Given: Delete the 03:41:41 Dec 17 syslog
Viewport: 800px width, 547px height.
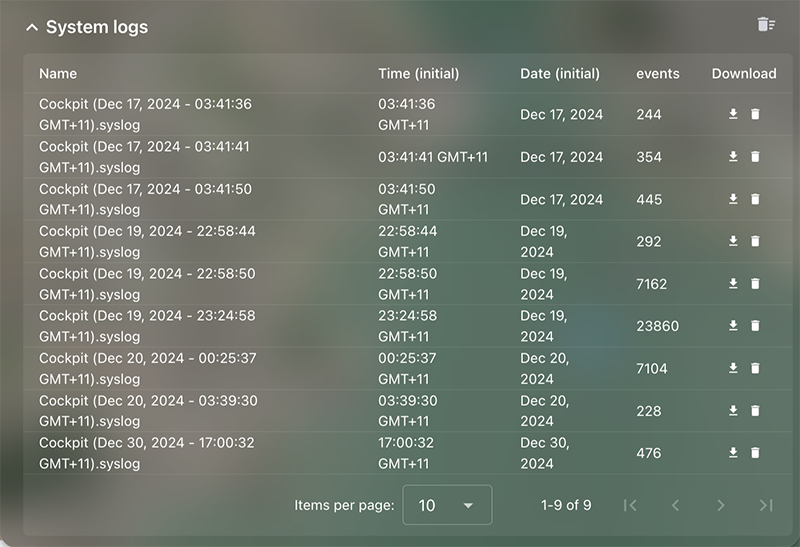Looking at the screenshot, I should [755, 157].
